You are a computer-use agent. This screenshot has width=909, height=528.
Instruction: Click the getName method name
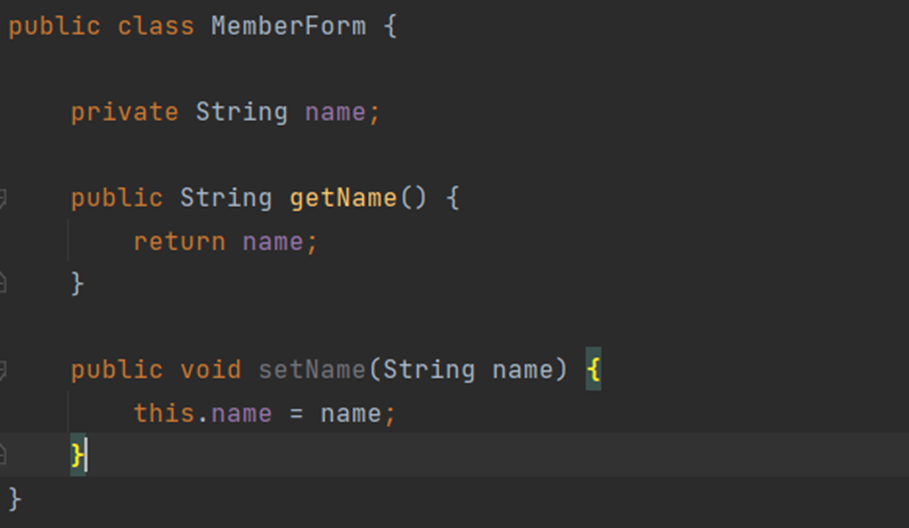tap(343, 198)
